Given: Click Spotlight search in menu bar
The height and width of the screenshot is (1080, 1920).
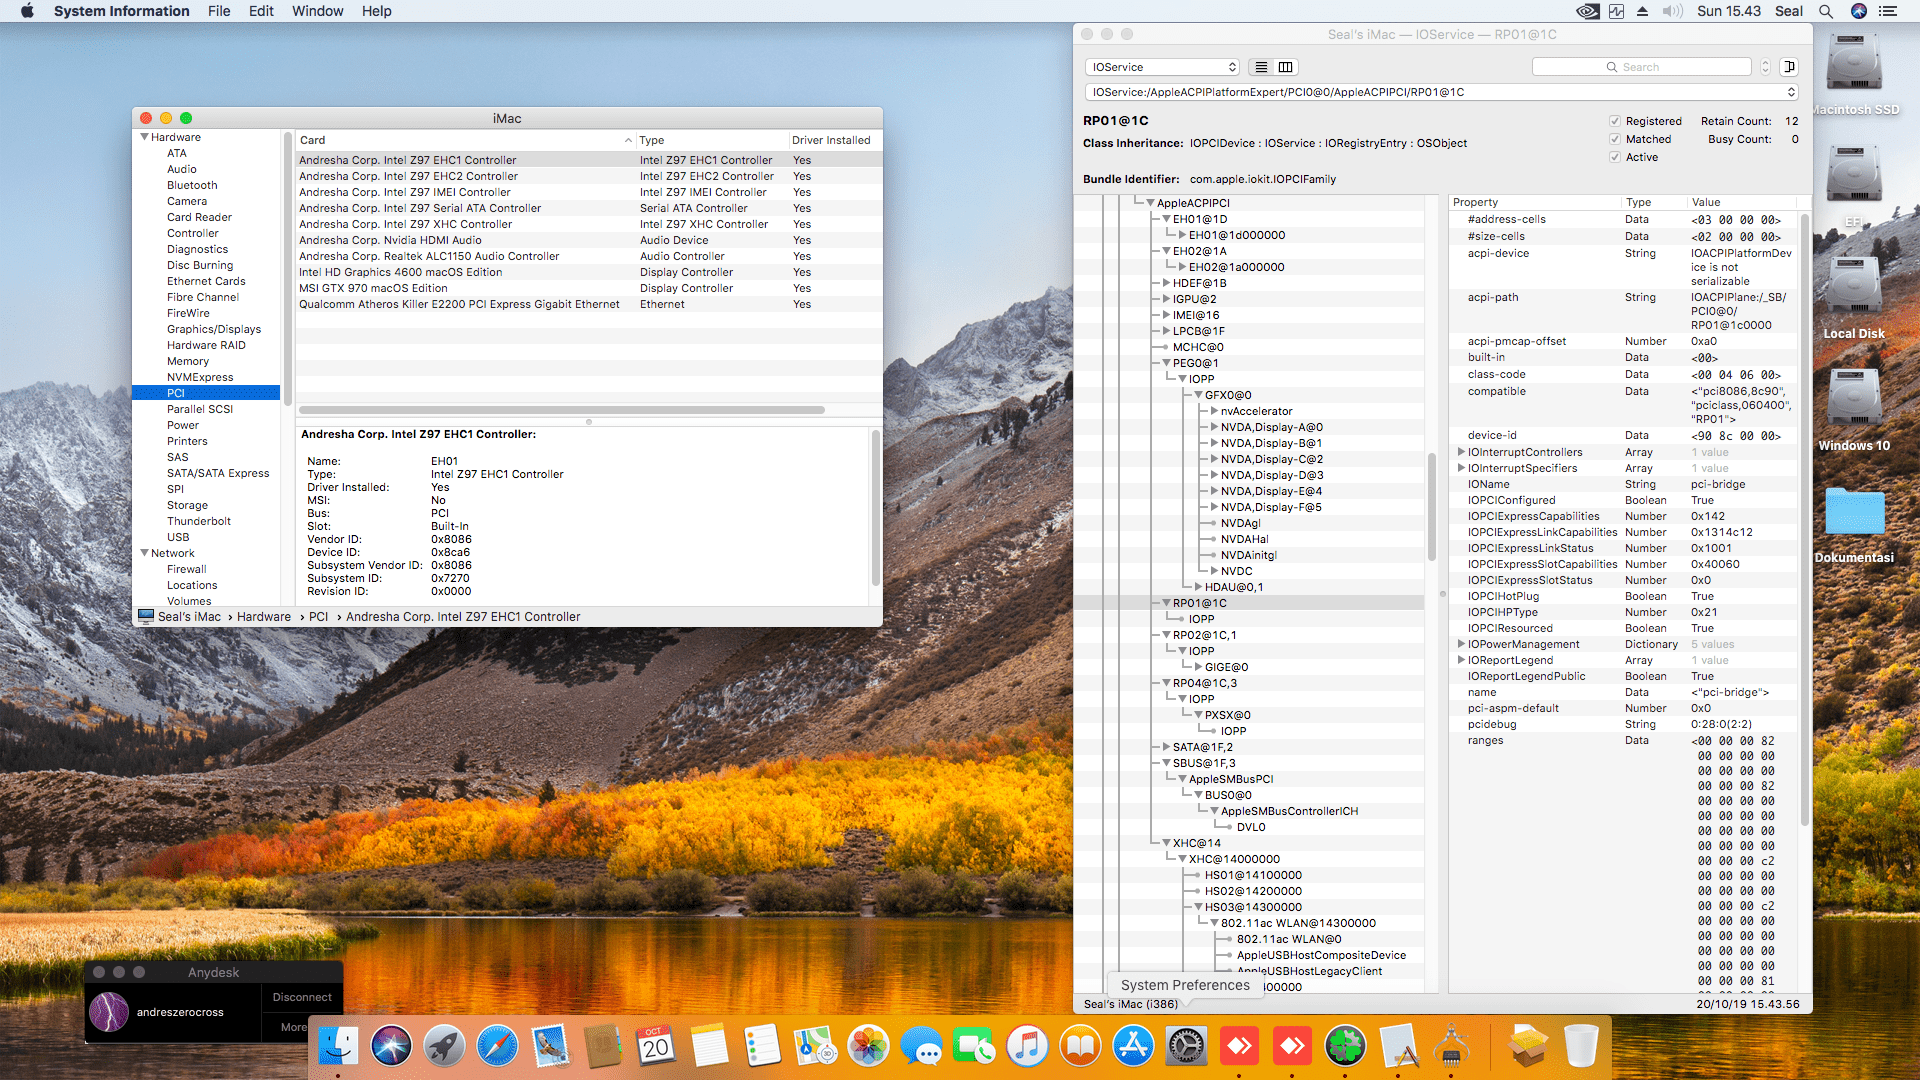Looking at the screenshot, I should (x=1825, y=11).
